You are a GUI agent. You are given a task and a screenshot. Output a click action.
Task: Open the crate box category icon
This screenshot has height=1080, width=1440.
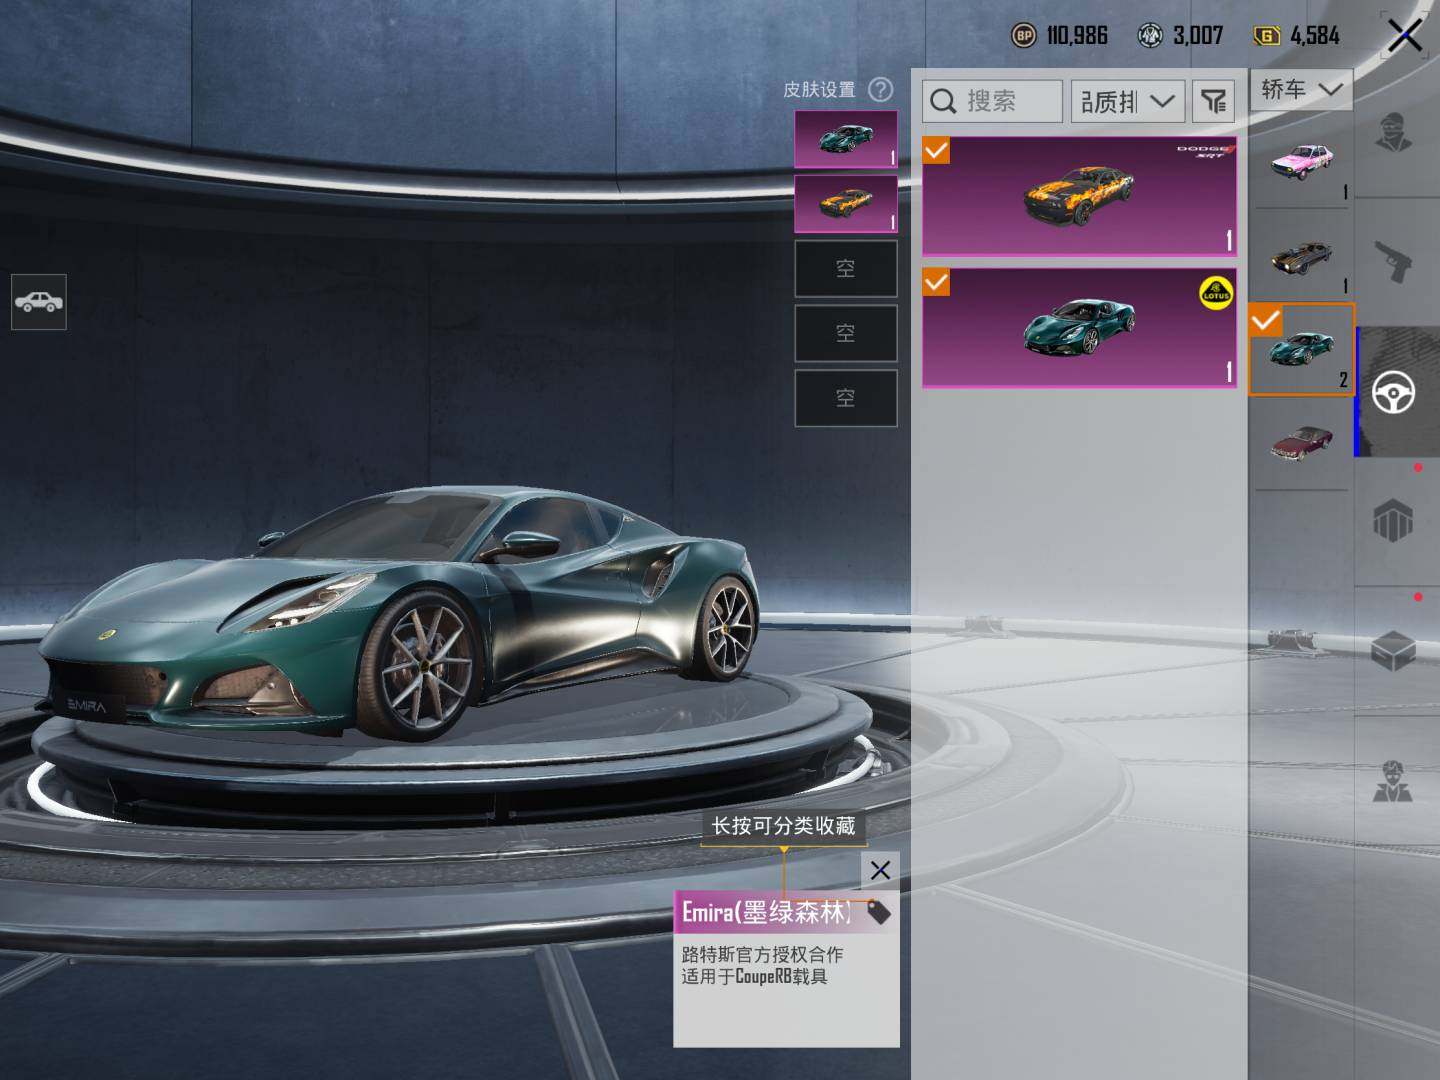pyautogui.click(x=1393, y=652)
